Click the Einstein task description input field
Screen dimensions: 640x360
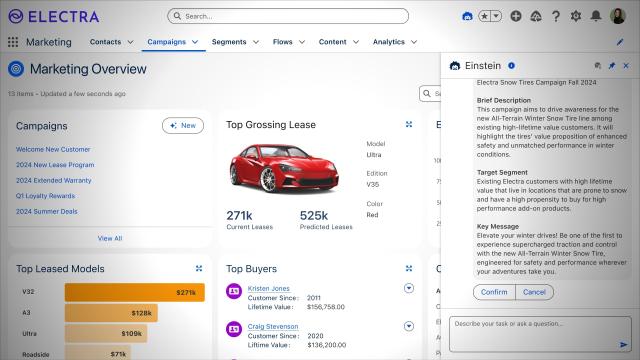tap(540, 334)
